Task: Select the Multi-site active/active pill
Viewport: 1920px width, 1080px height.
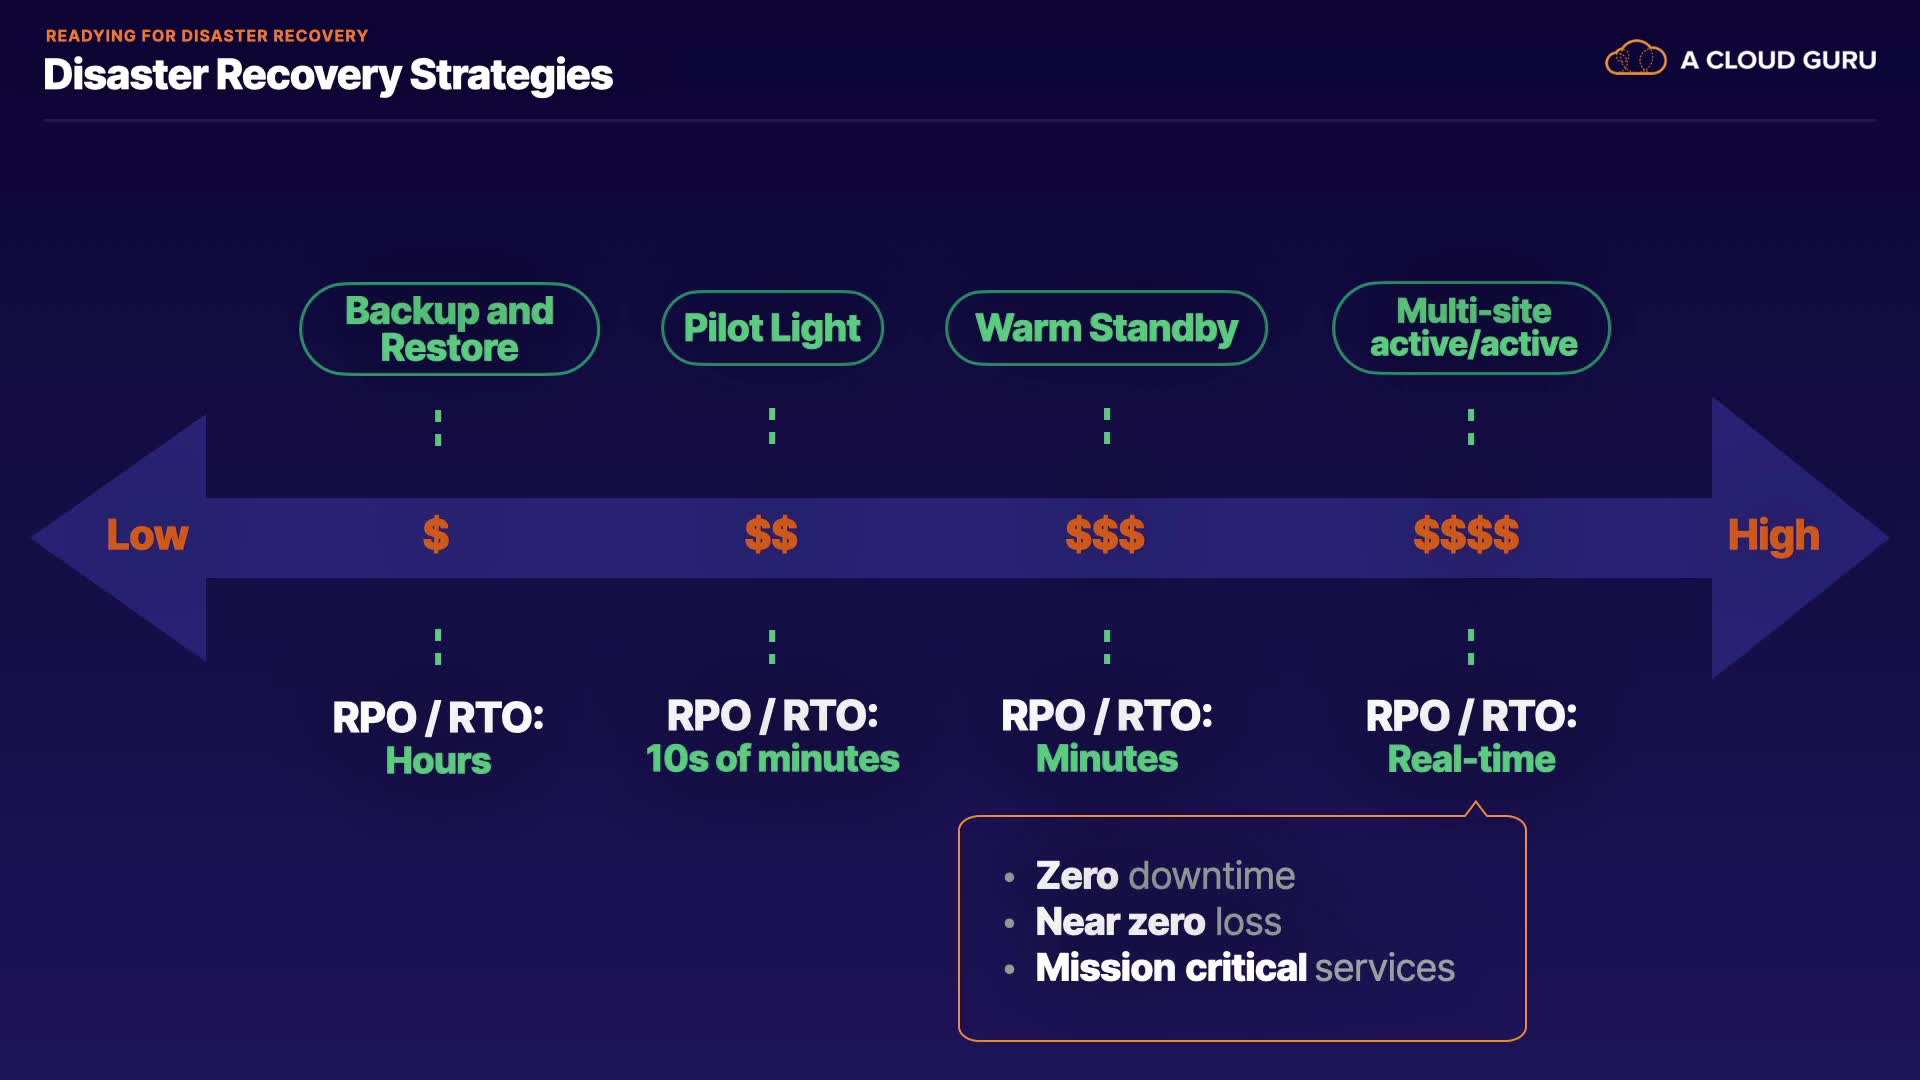Action: 1472,328
